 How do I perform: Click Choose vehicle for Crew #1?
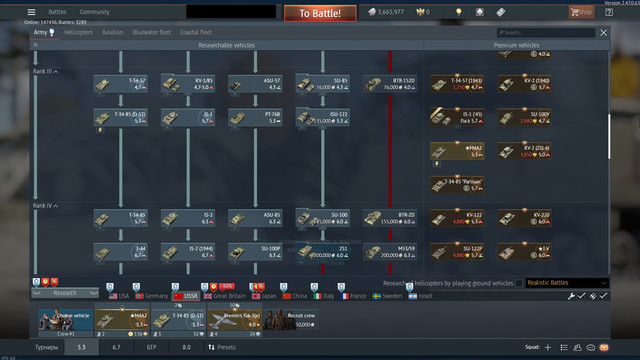[x=66, y=320]
